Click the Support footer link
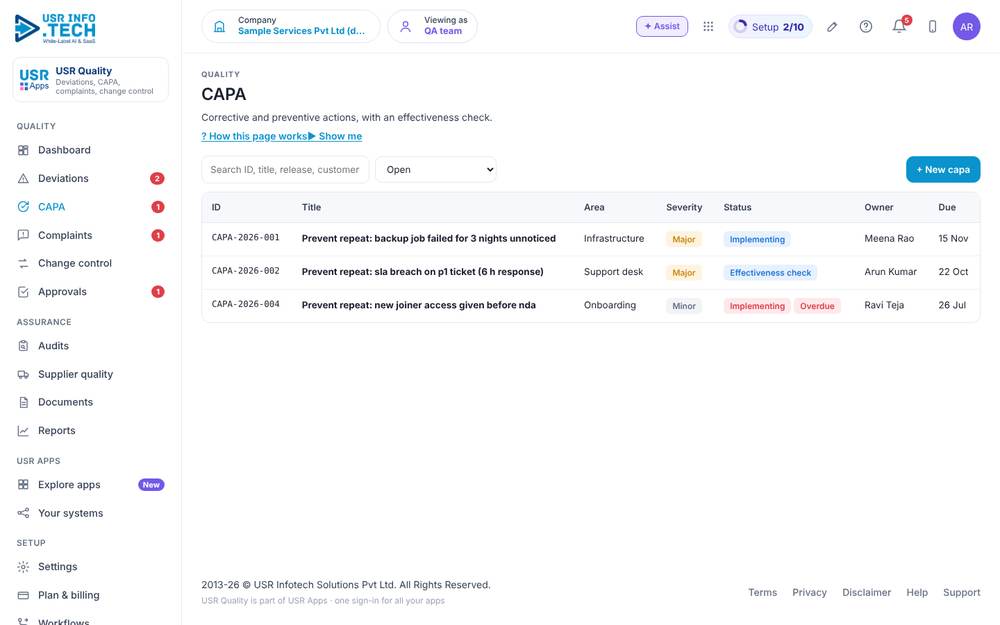1000x625 pixels. pos(962,592)
